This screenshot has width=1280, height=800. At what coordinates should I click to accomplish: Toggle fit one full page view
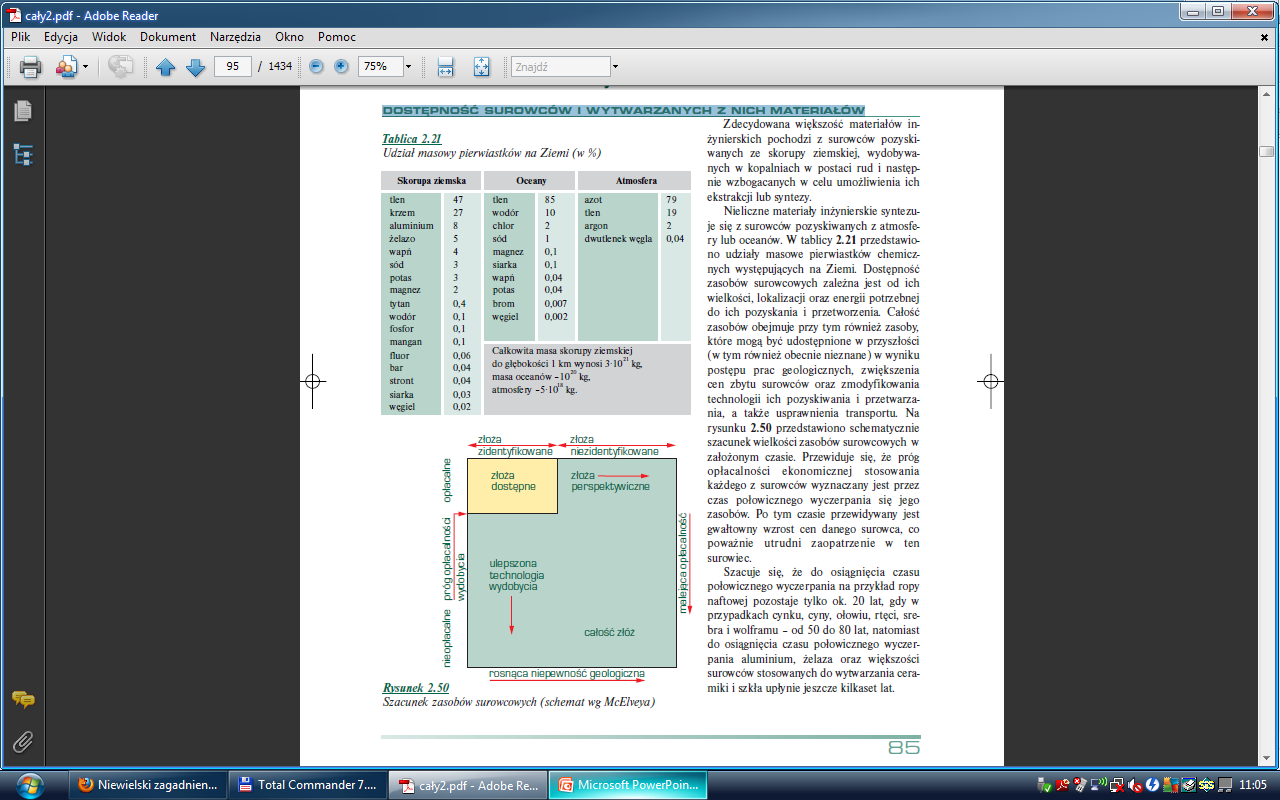(481, 67)
